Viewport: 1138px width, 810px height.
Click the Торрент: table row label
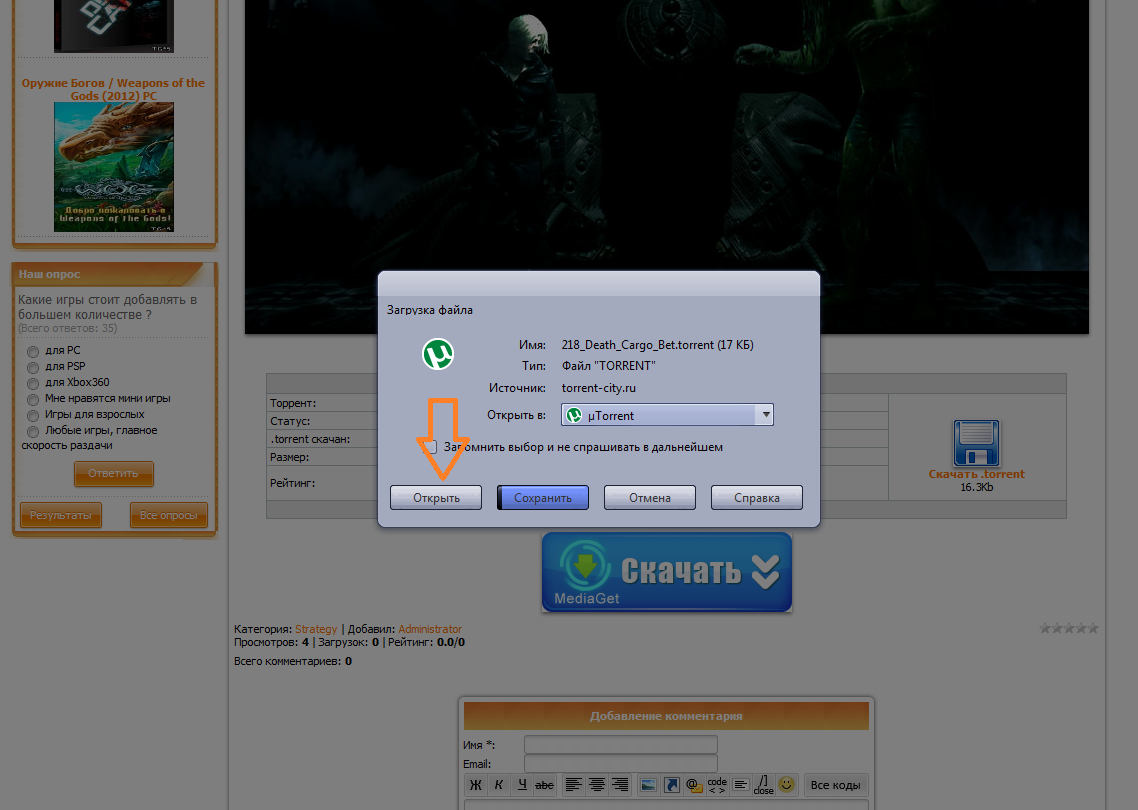tap(292, 403)
